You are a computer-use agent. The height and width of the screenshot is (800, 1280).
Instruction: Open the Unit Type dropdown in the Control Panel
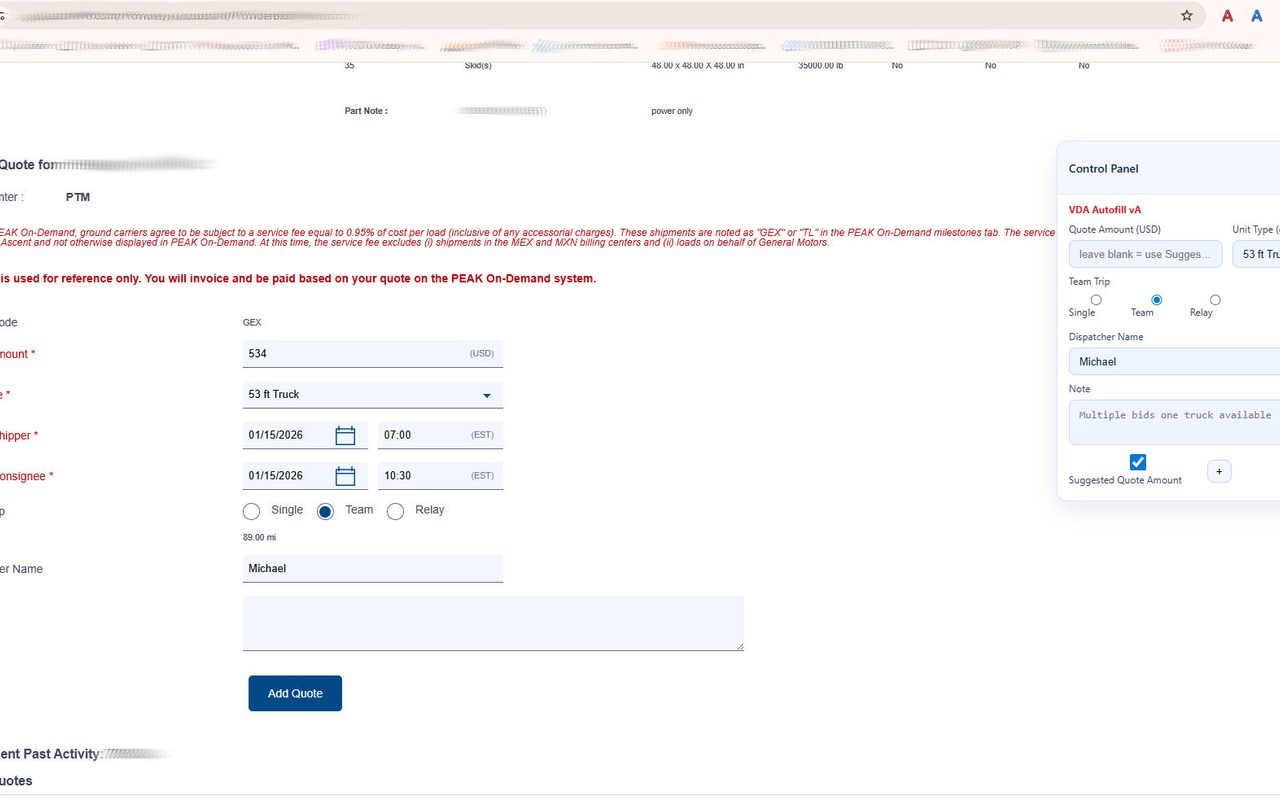pyautogui.click(x=1262, y=254)
